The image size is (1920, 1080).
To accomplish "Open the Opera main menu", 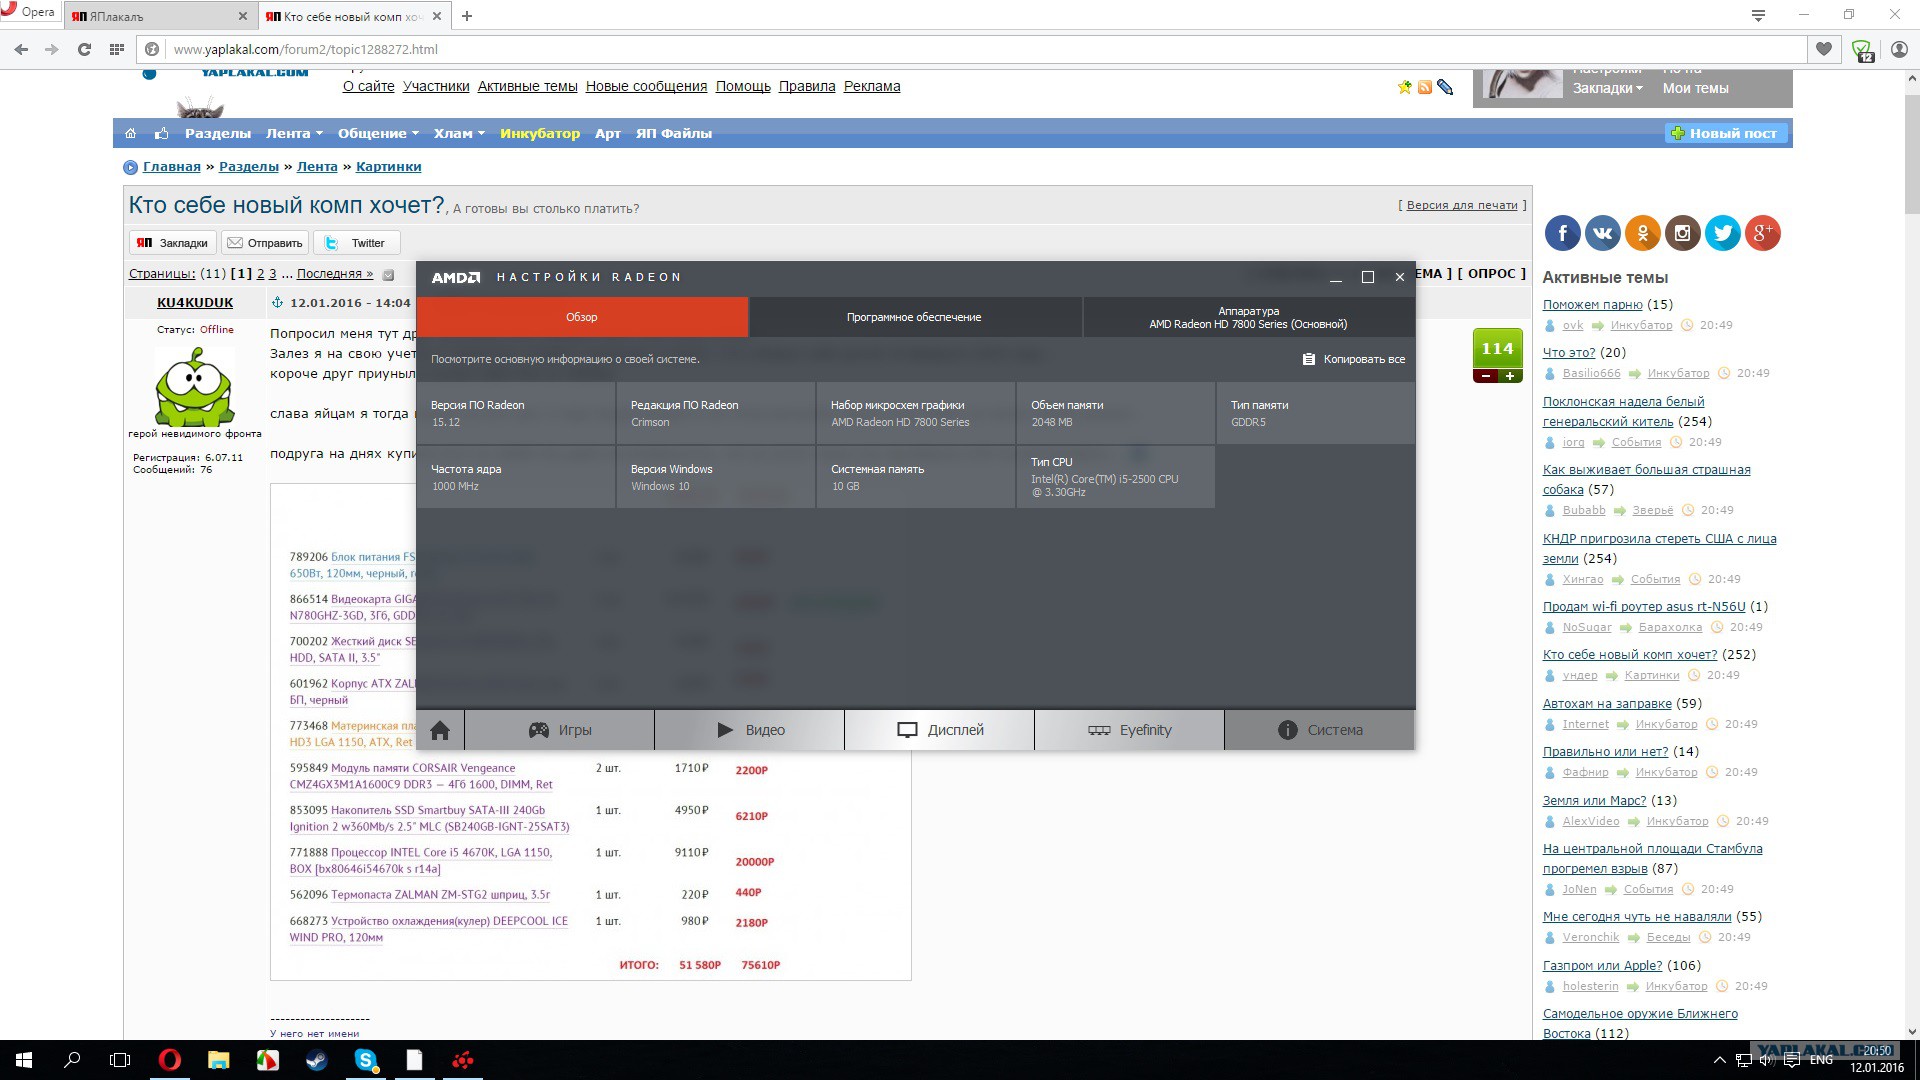I will pyautogui.click(x=30, y=13).
